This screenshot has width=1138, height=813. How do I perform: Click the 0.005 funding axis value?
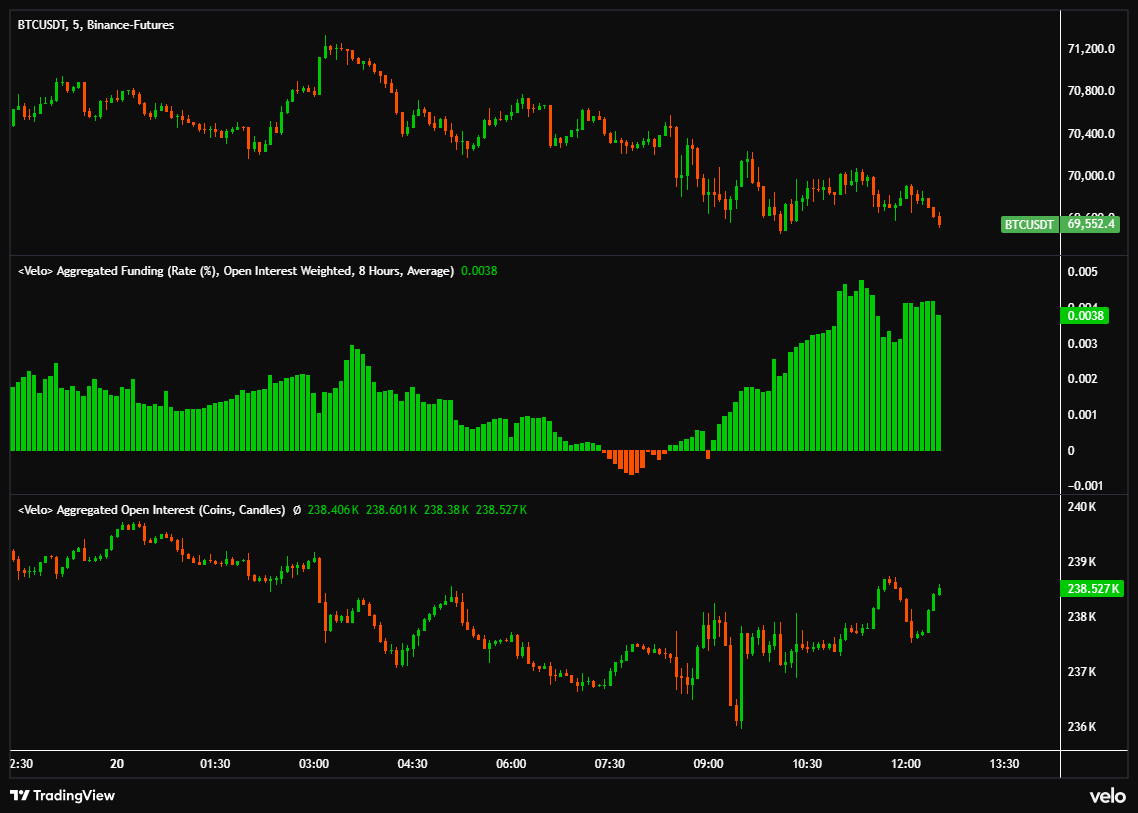[1082, 272]
